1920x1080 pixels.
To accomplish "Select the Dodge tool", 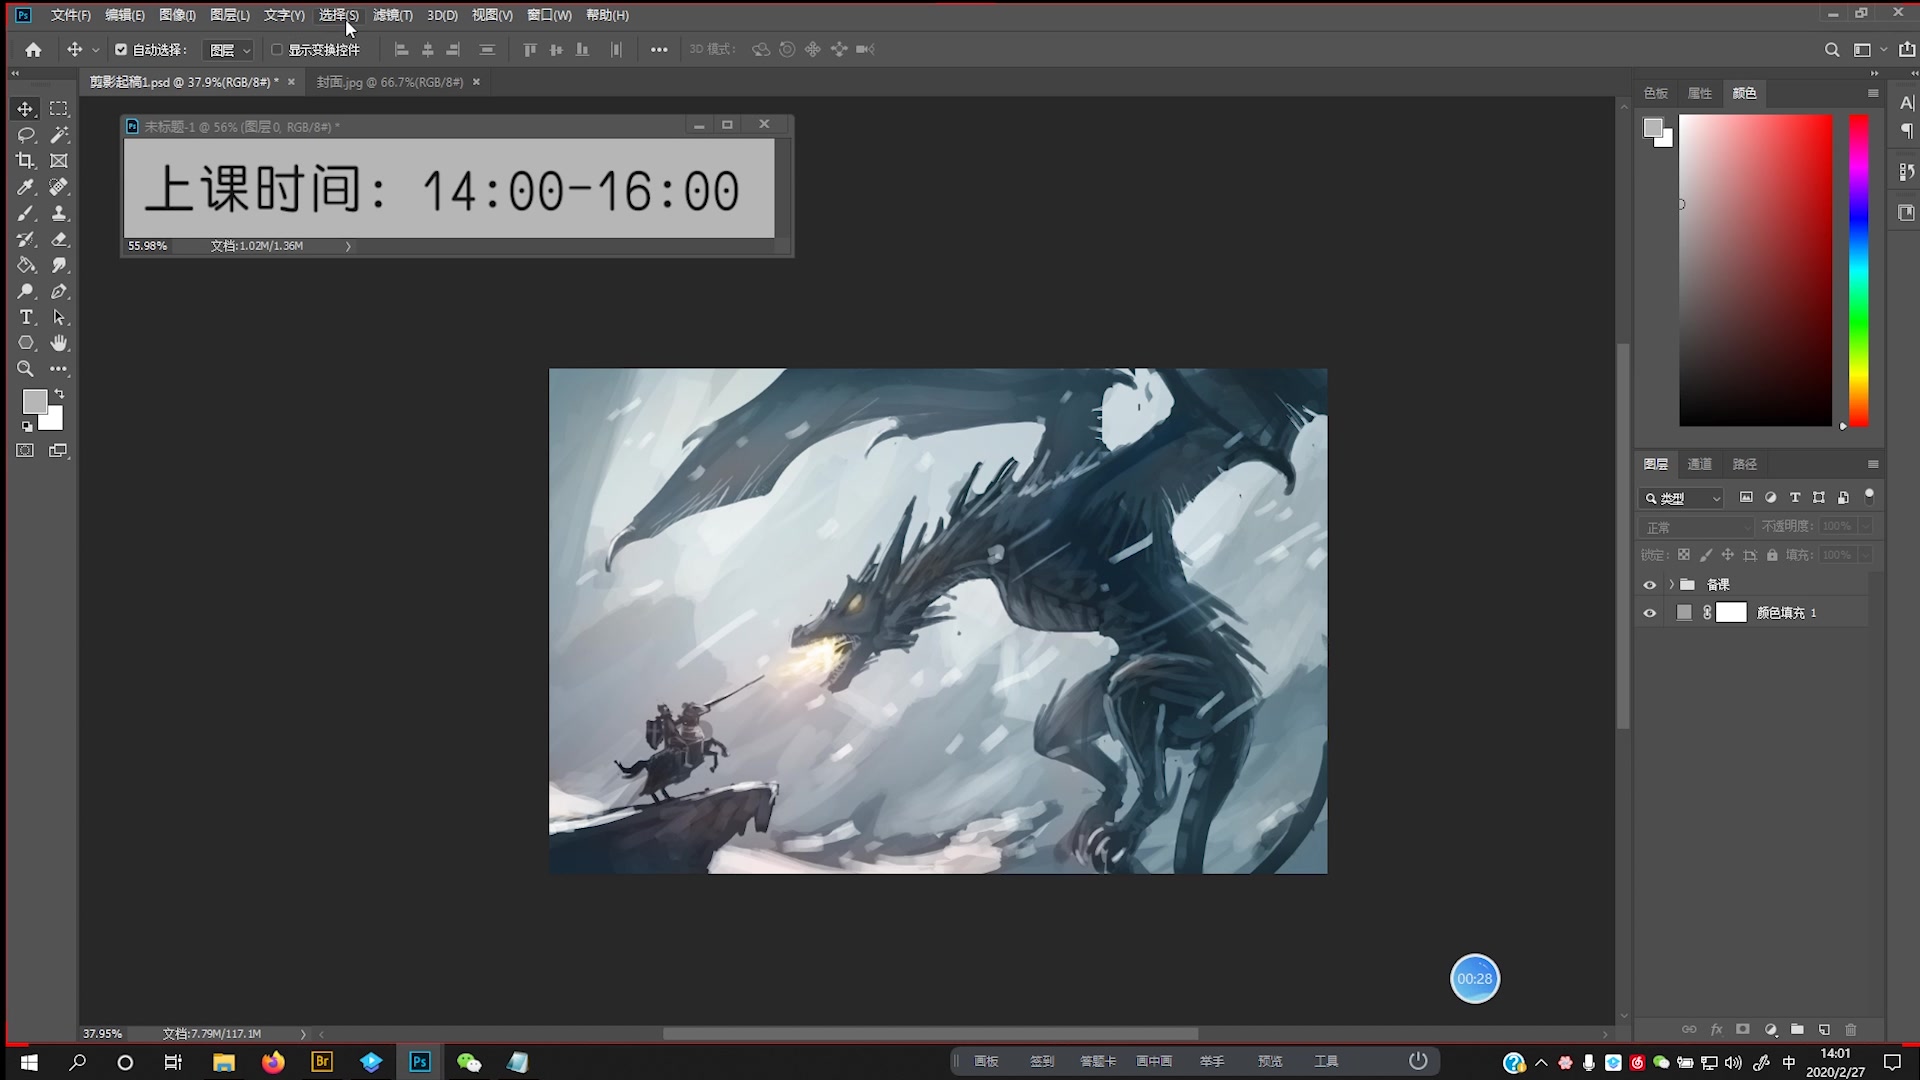I will (x=25, y=291).
